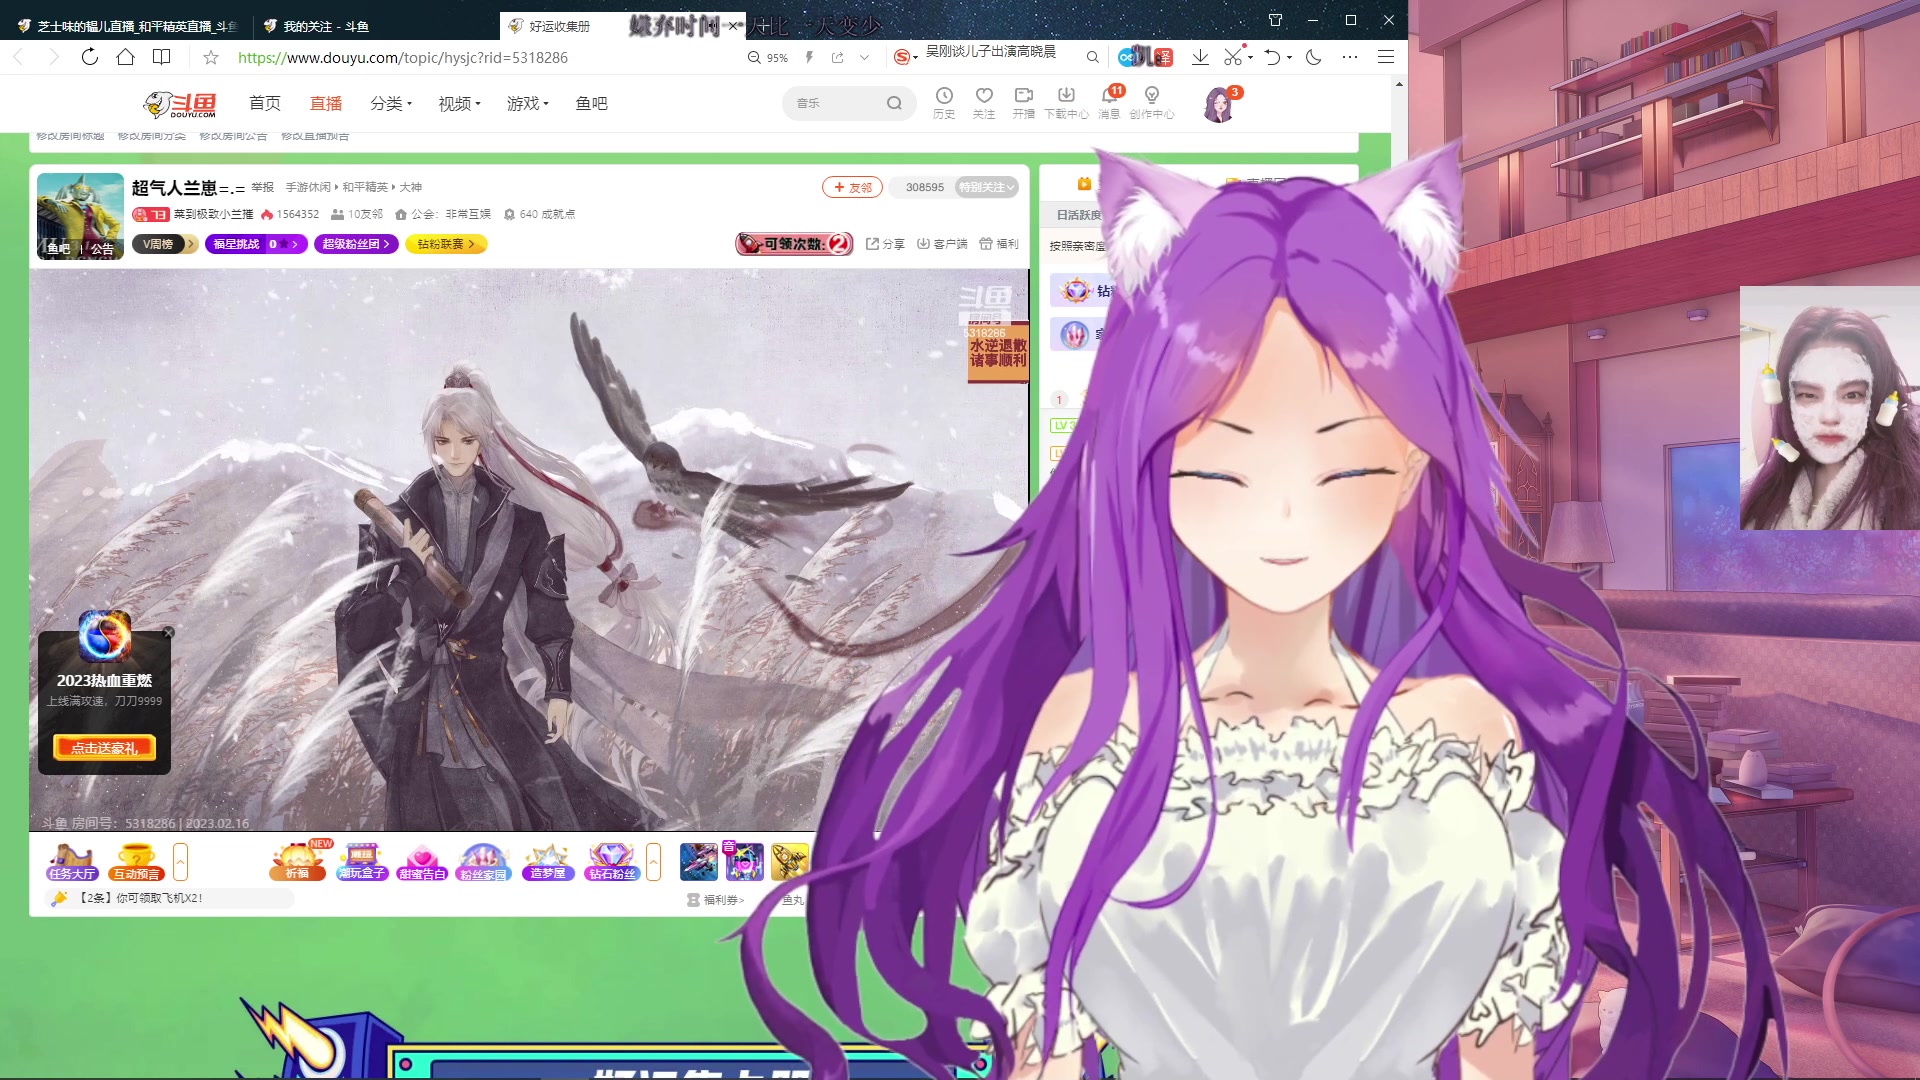Screen dimensions: 1920x1080
Task: Open the 视频 dropdown in navigation
Action: 459,103
